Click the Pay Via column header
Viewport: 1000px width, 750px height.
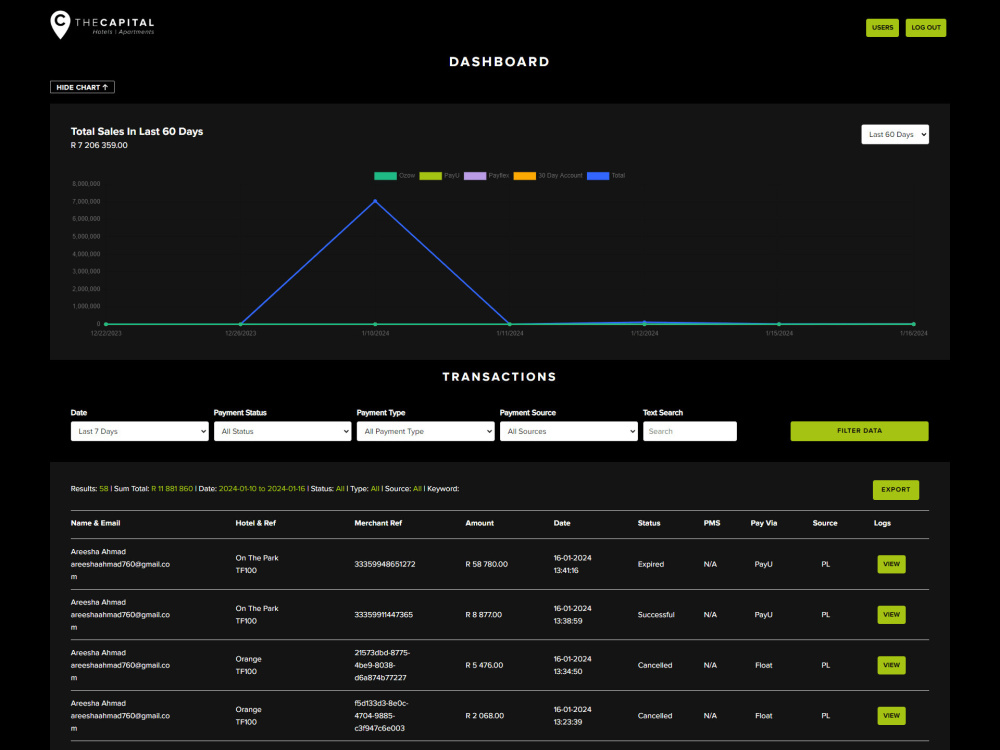tap(763, 523)
